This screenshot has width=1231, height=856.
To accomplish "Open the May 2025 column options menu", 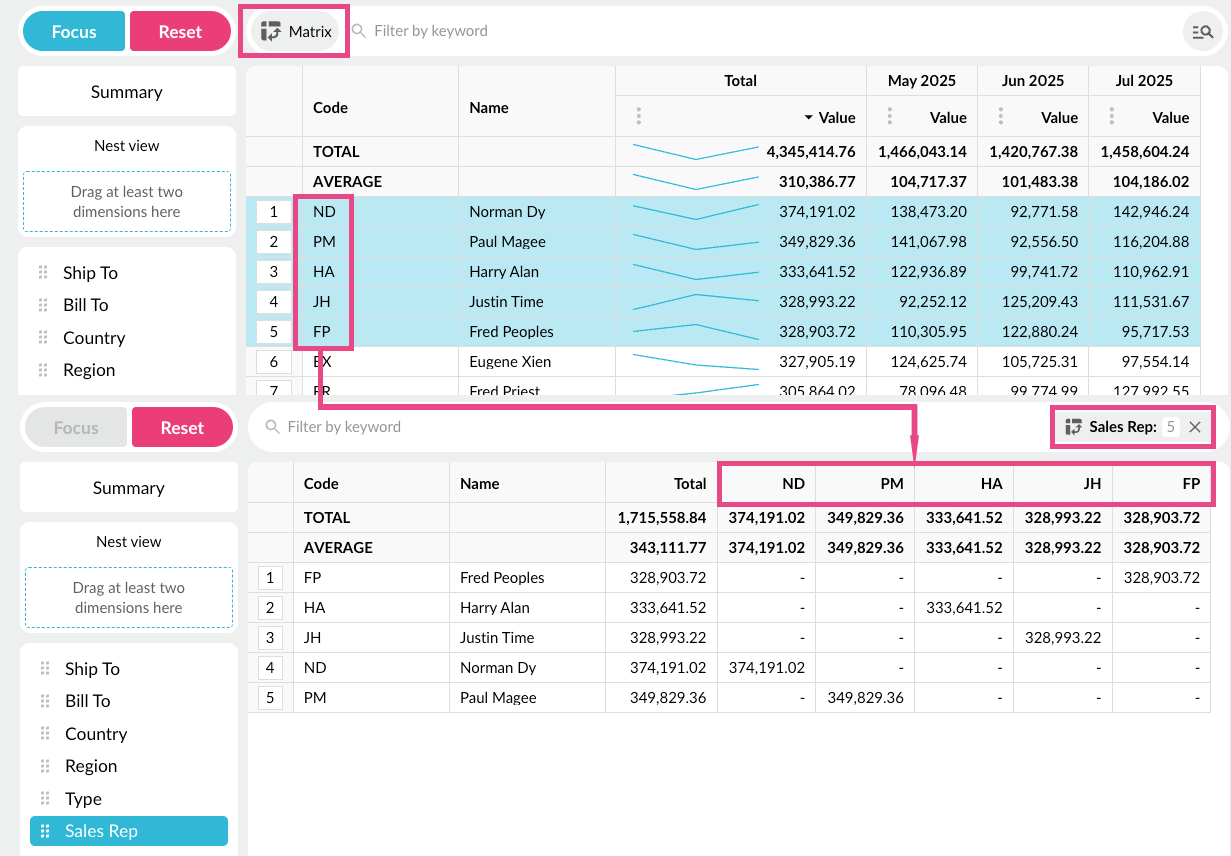I will [x=889, y=117].
